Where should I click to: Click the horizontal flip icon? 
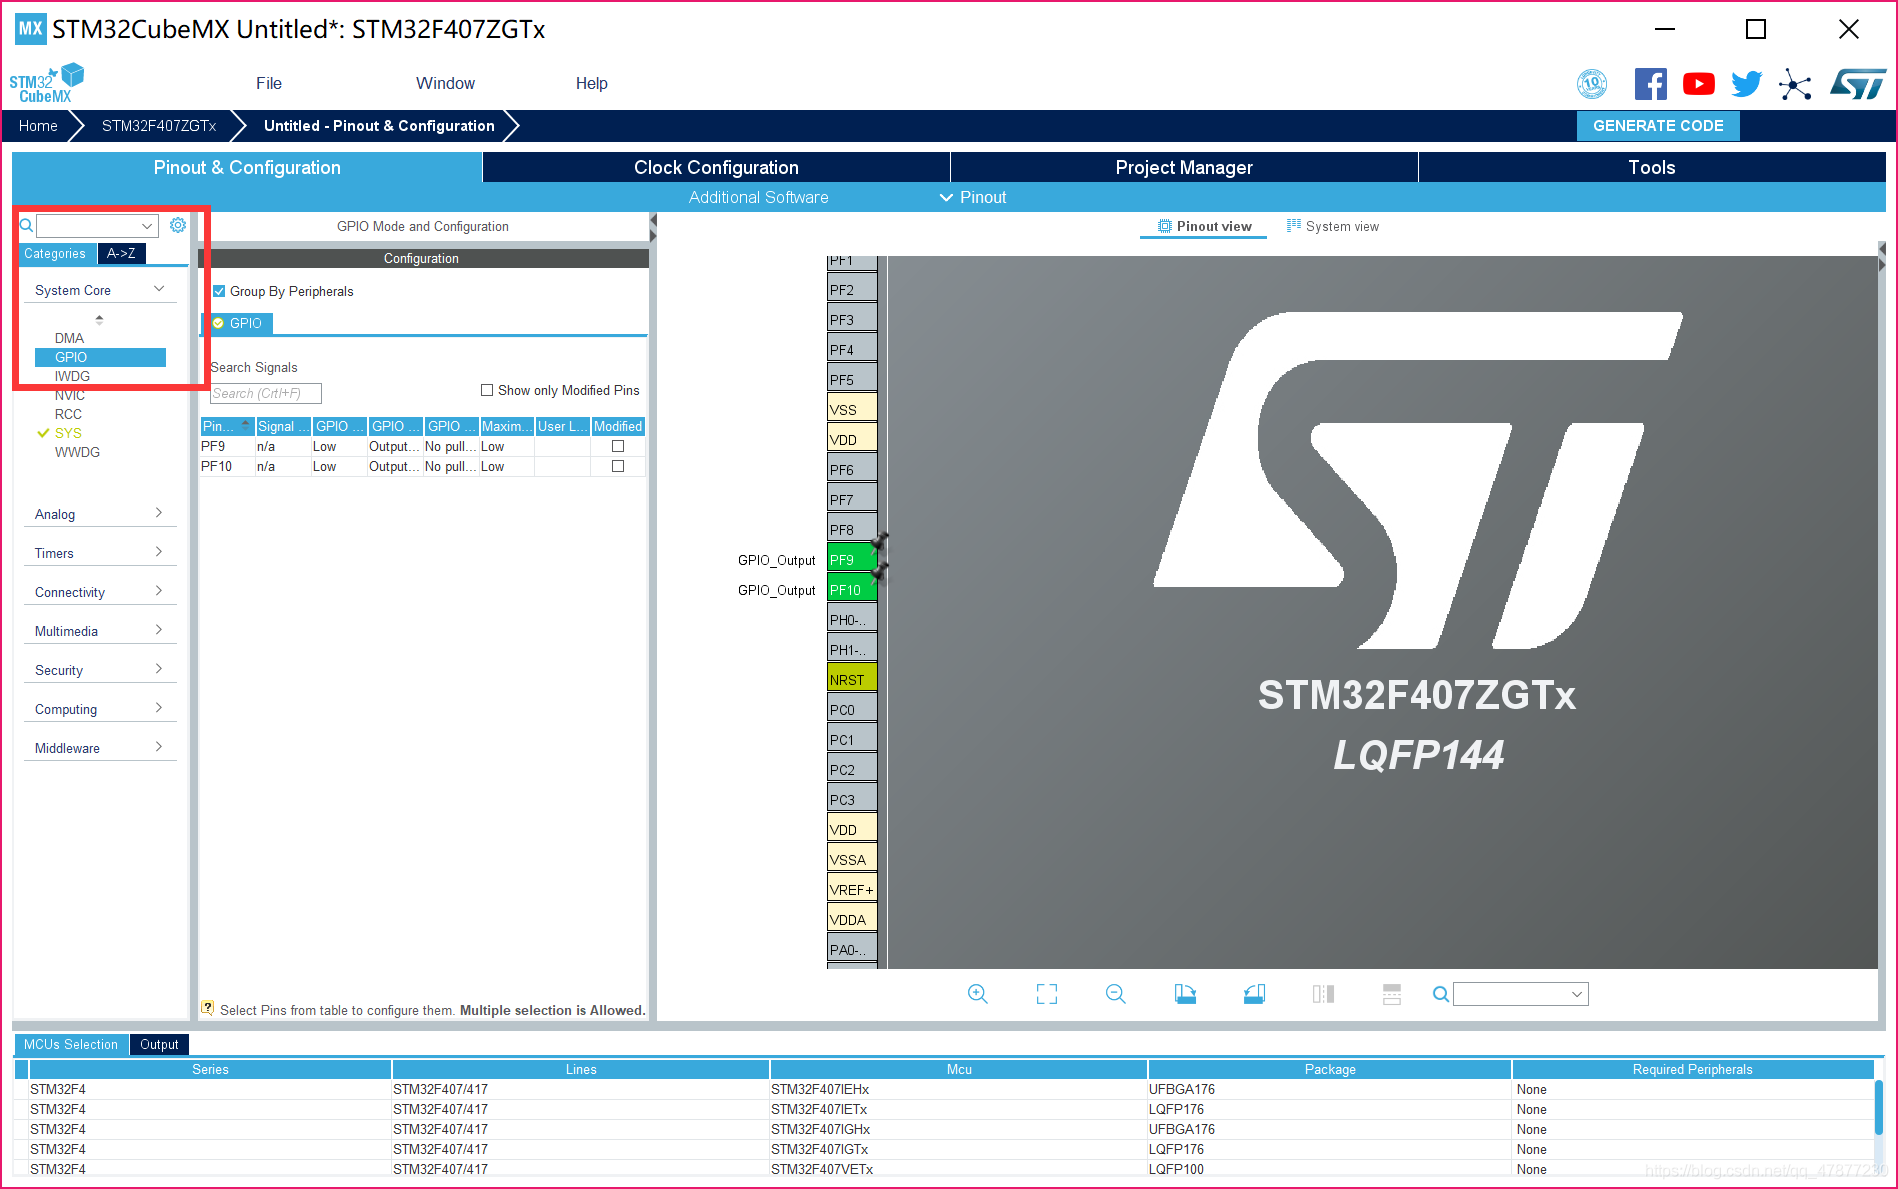[1323, 994]
